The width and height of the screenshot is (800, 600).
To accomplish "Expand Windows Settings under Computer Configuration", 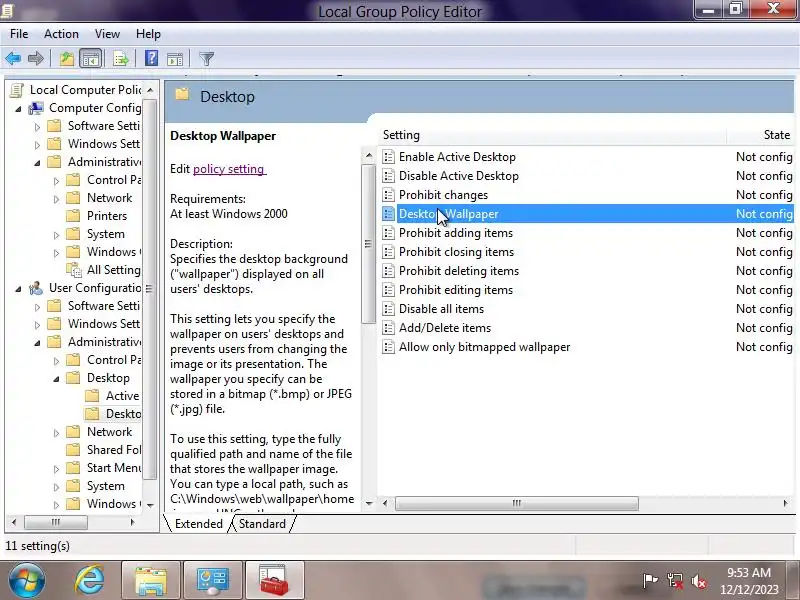I will point(37,145).
